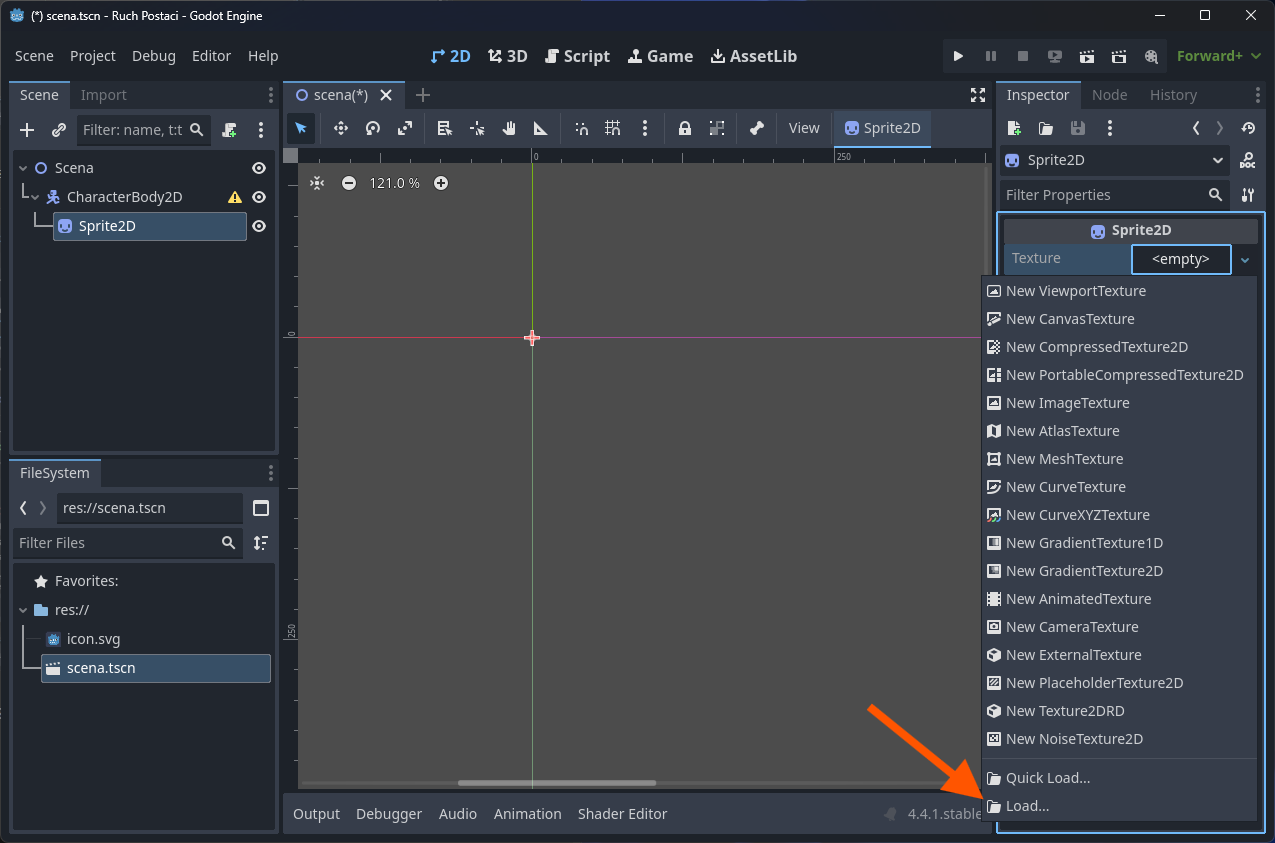Image resolution: width=1275 pixels, height=843 pixels.
Task: Open the Script workspace
Action: [x=577, y=56]
